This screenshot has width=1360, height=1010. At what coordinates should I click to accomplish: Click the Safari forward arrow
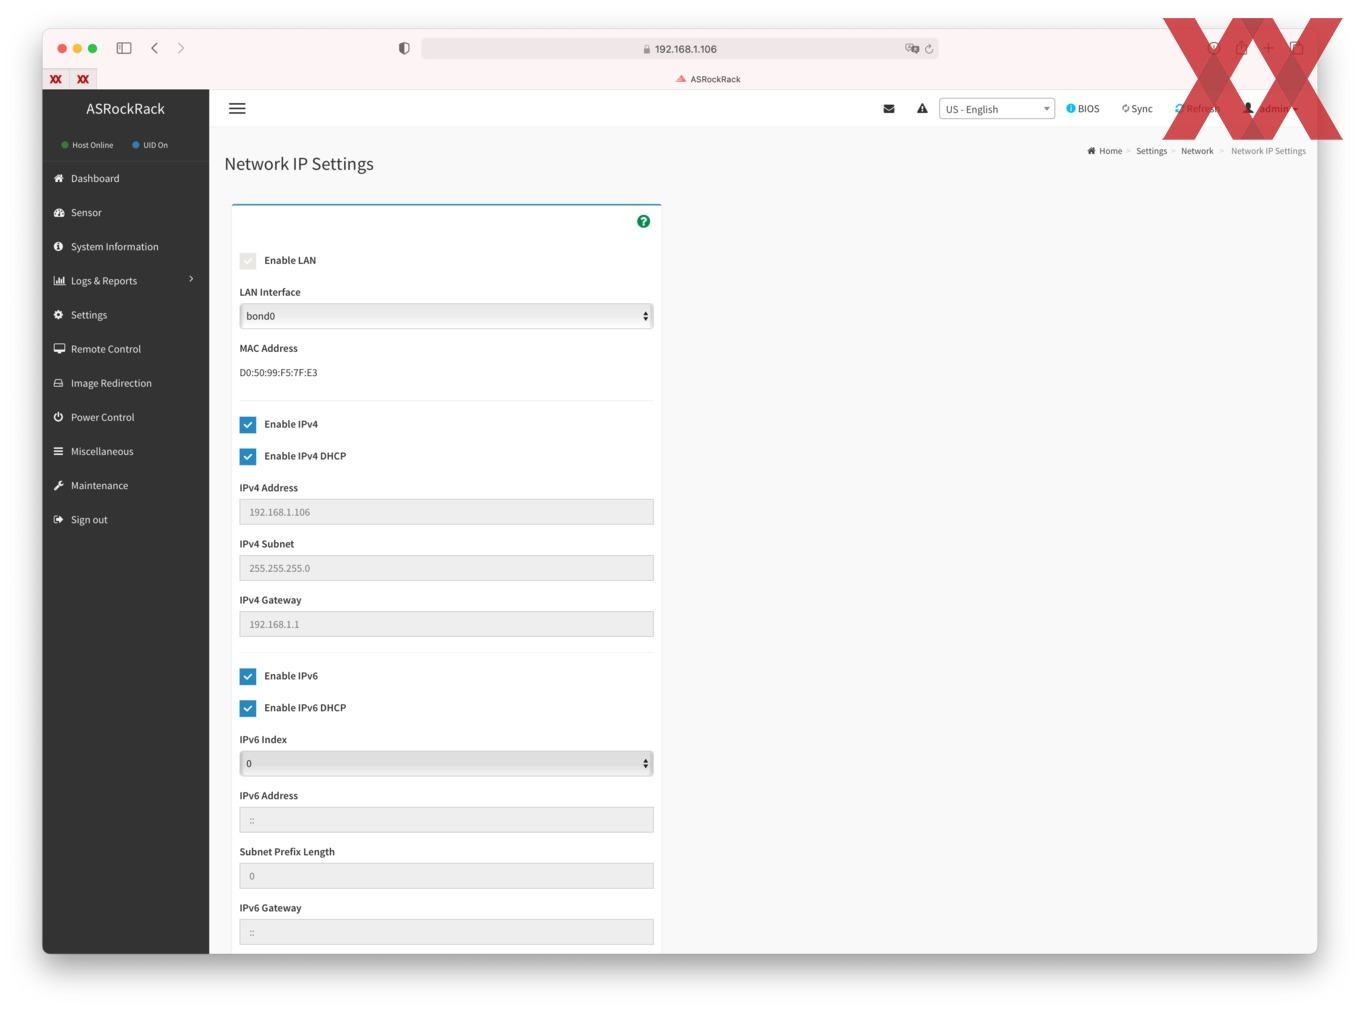click(x=181, y=48)
